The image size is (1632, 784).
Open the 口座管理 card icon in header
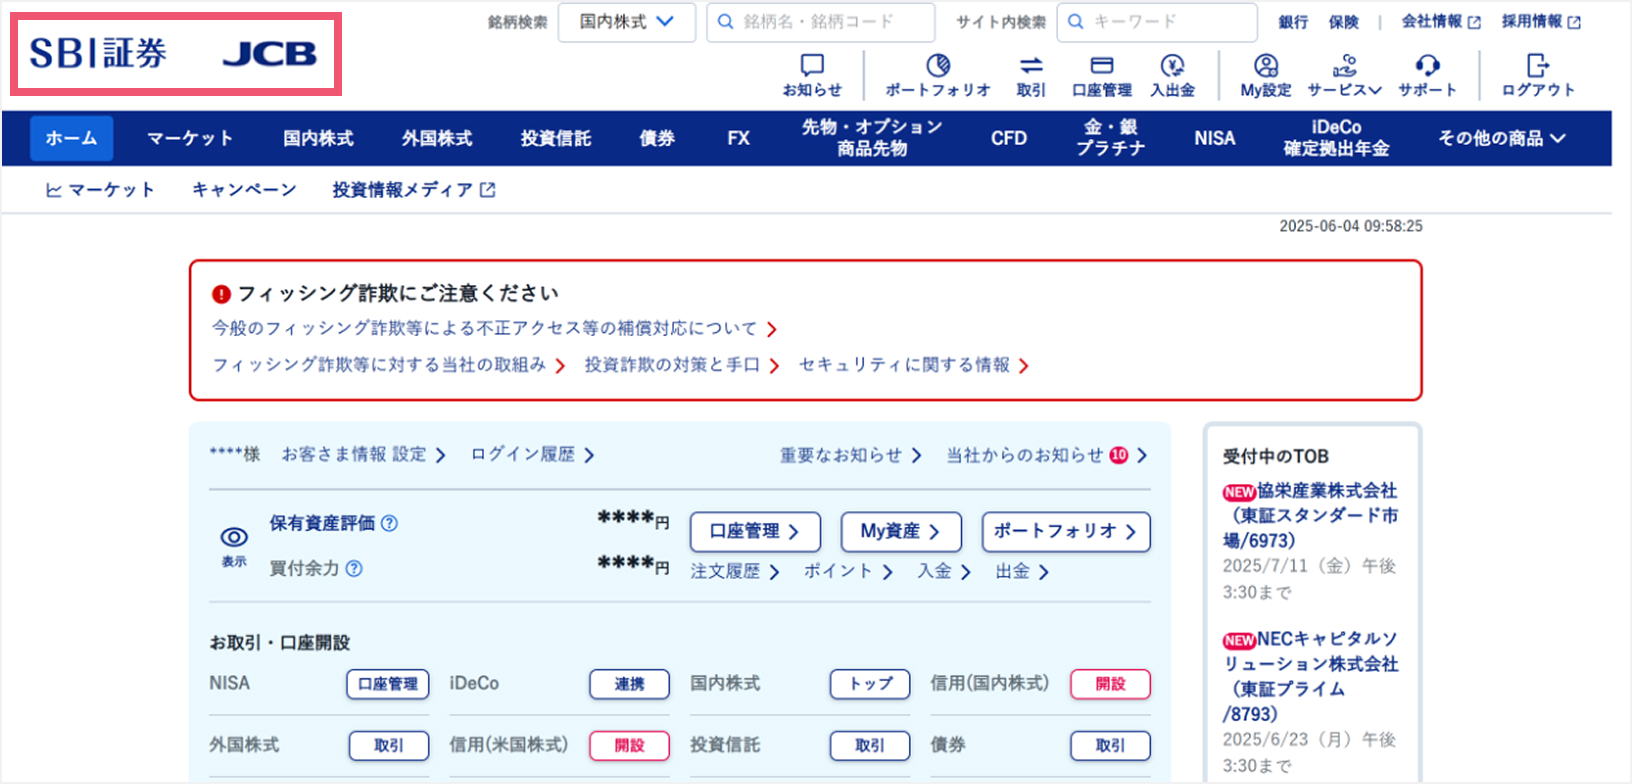[x=1102, y=66]
